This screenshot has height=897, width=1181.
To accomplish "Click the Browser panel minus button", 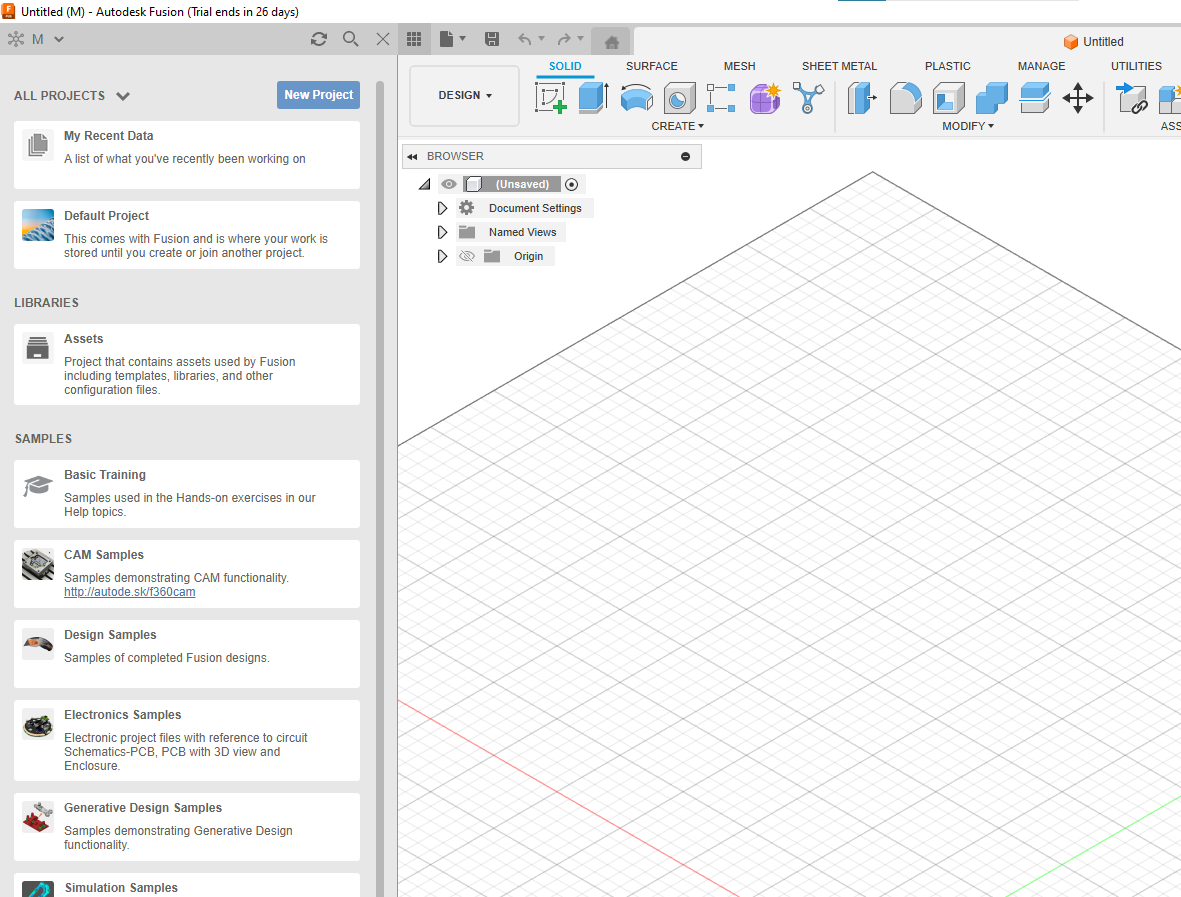I will click(x=685, y=157).
